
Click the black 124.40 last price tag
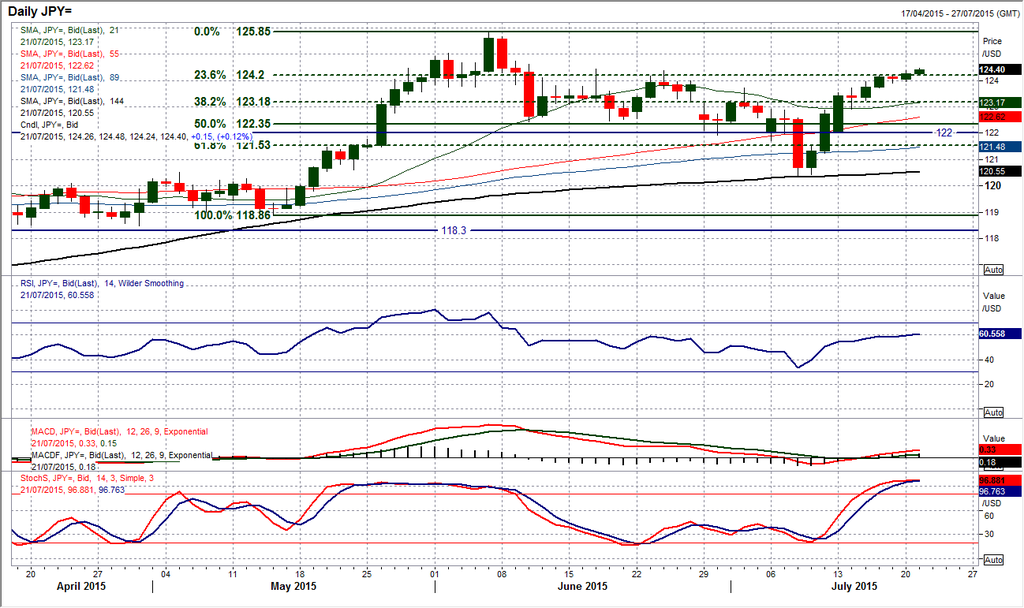[1000, 69]
